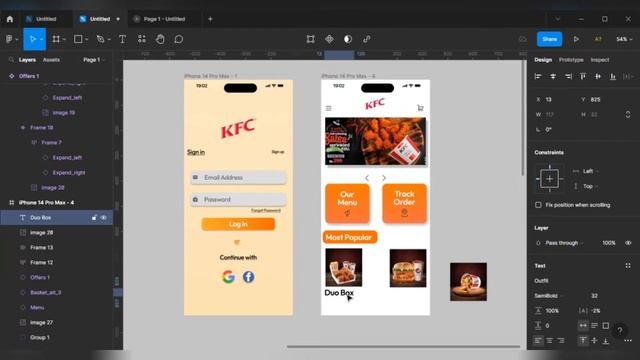Click the blue Share button
The width and height of the screenshot is (640, 360).
pos(549,39)
